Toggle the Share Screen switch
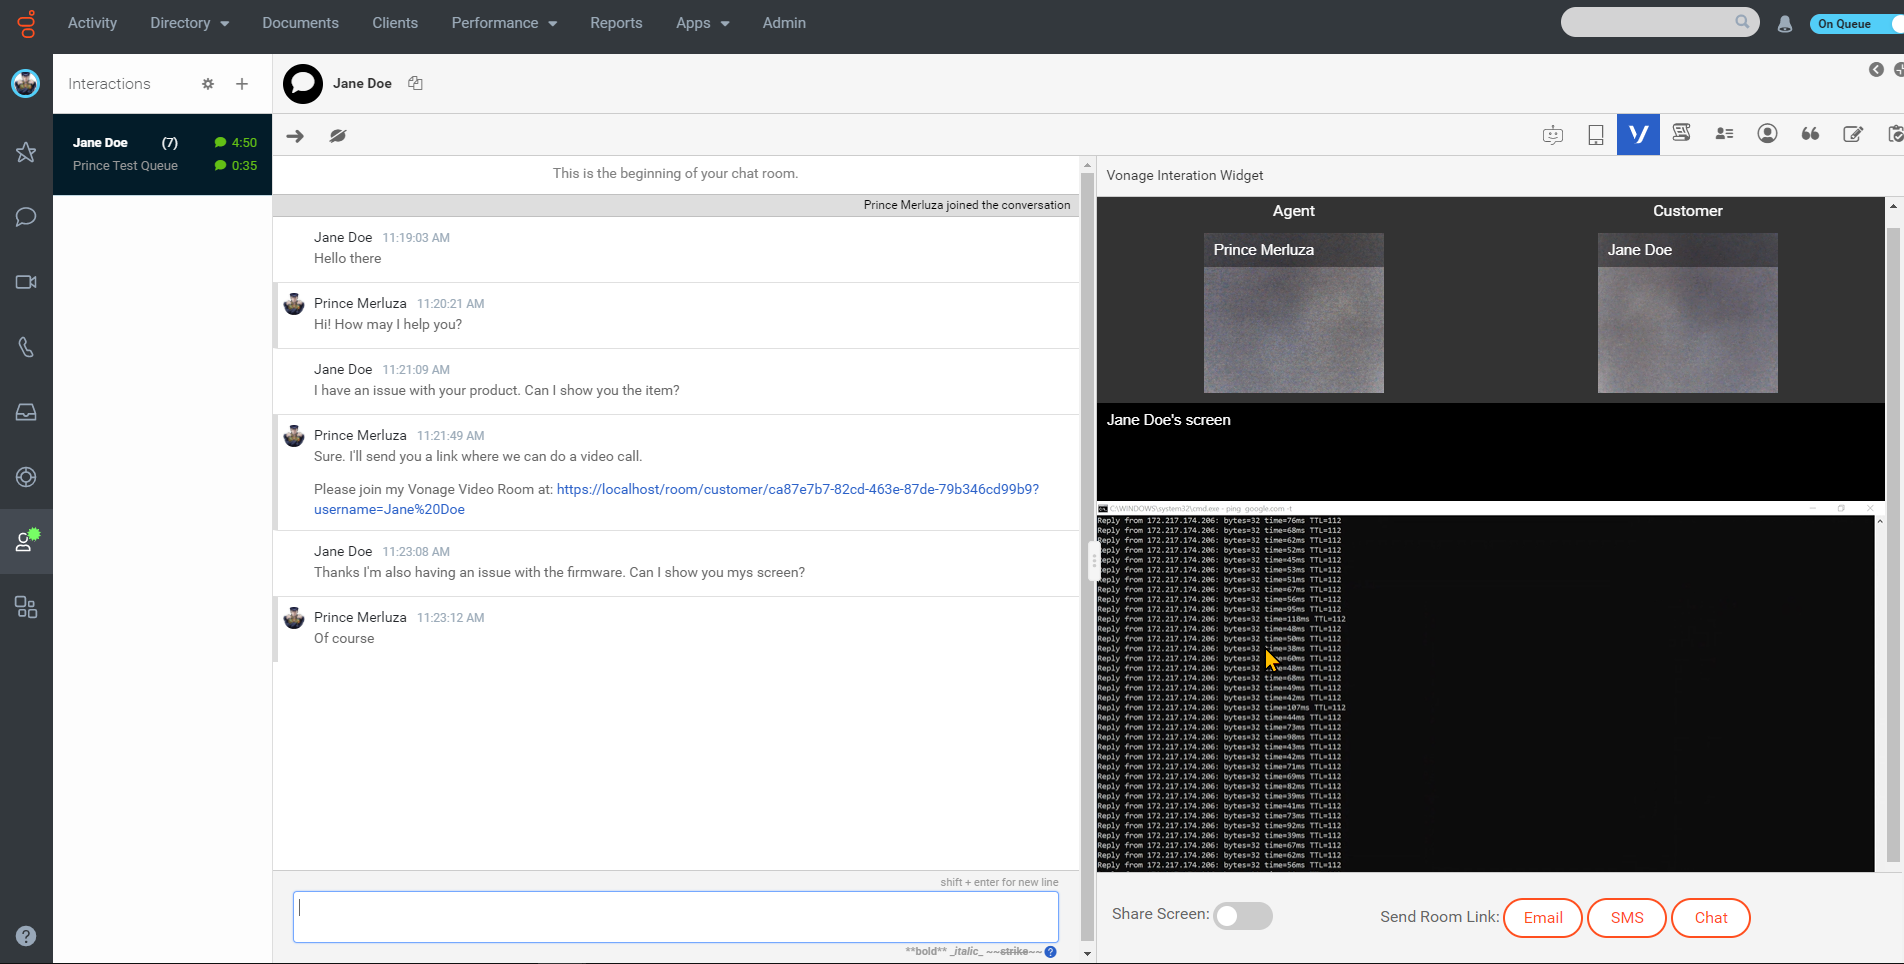Viewport: 1904px width, 964px height. (x=1242, y=916)
